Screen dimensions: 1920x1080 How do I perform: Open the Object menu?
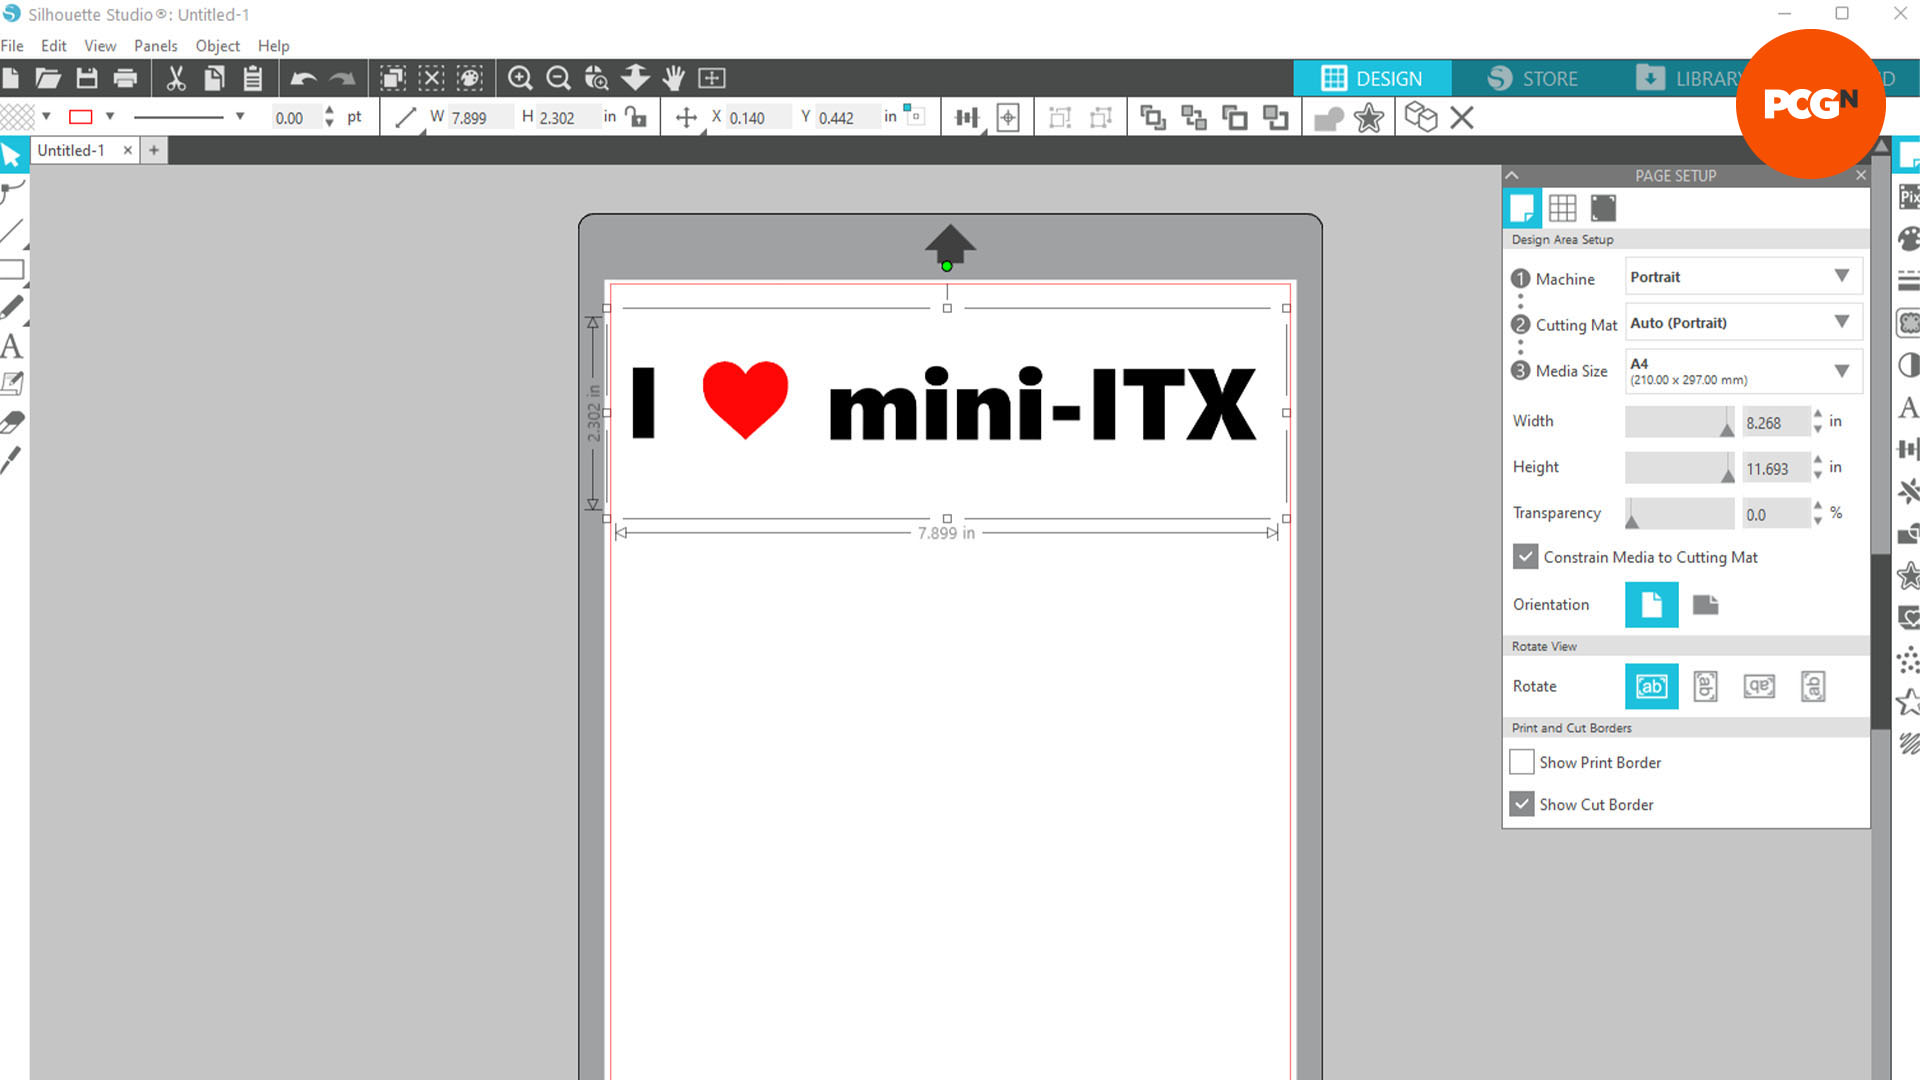click(216, 45)
